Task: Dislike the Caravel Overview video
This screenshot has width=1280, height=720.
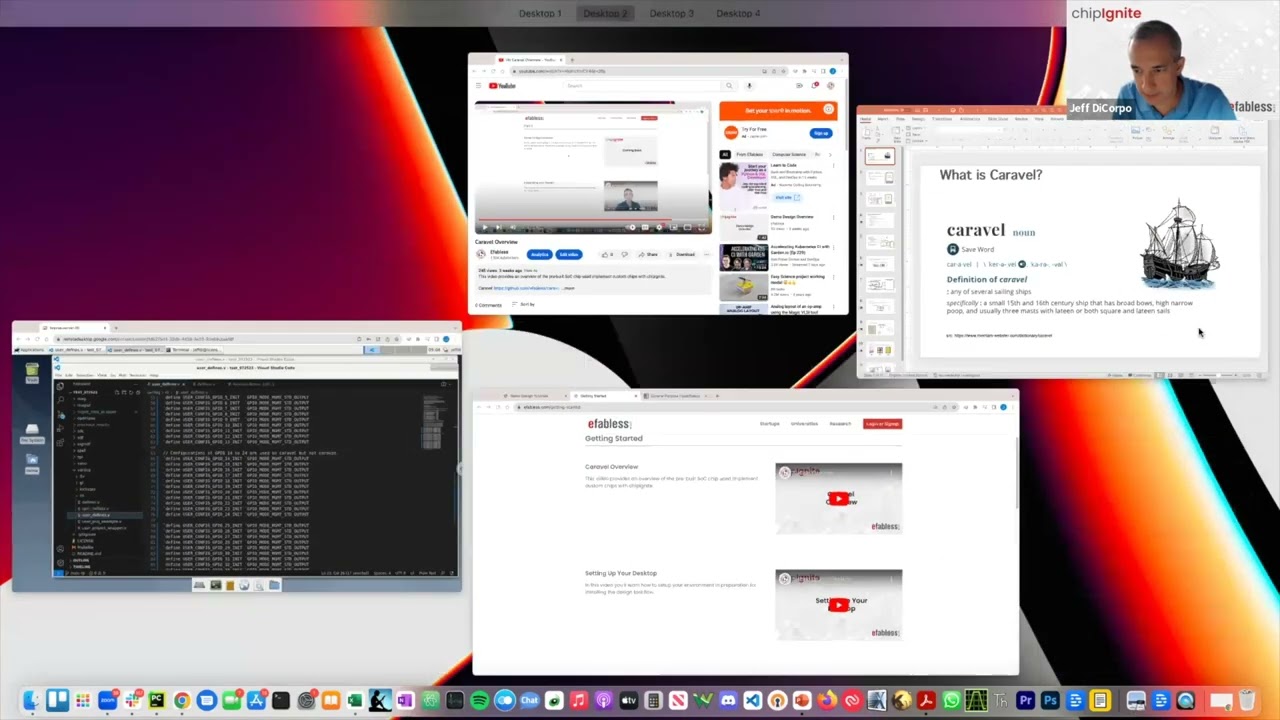Action: [624, 255]
